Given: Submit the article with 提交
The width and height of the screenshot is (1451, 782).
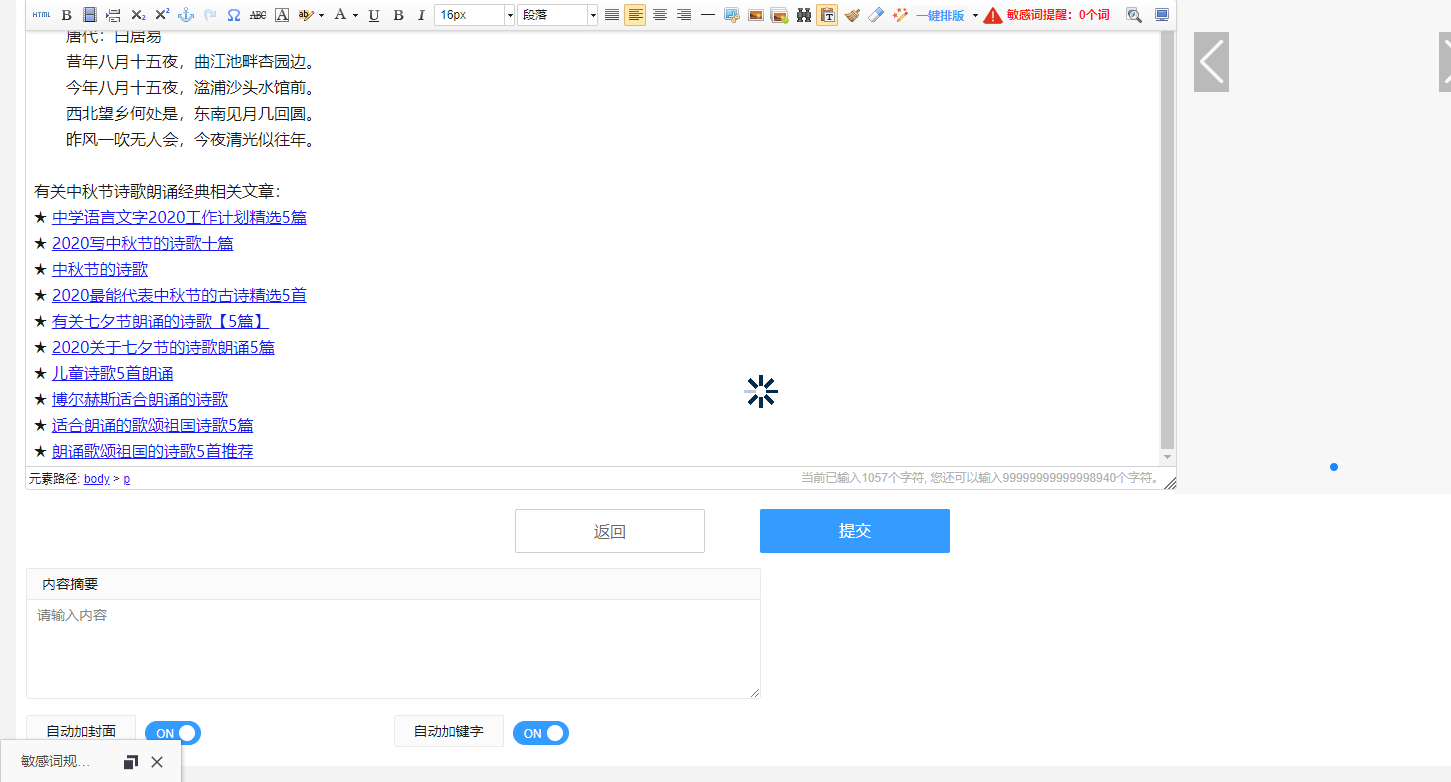Looking at the screenshot, I should point(855,531).
